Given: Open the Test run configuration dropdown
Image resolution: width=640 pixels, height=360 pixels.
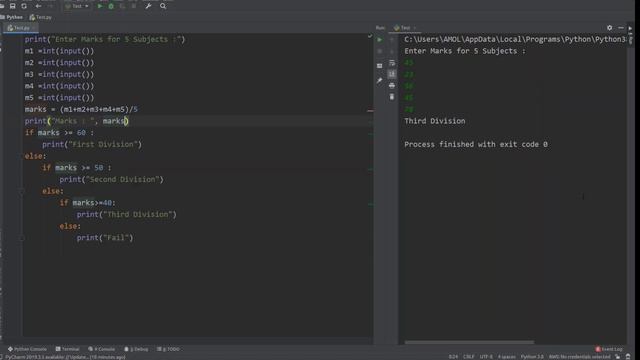Looking at the screenshot, I should pos(77,6).
